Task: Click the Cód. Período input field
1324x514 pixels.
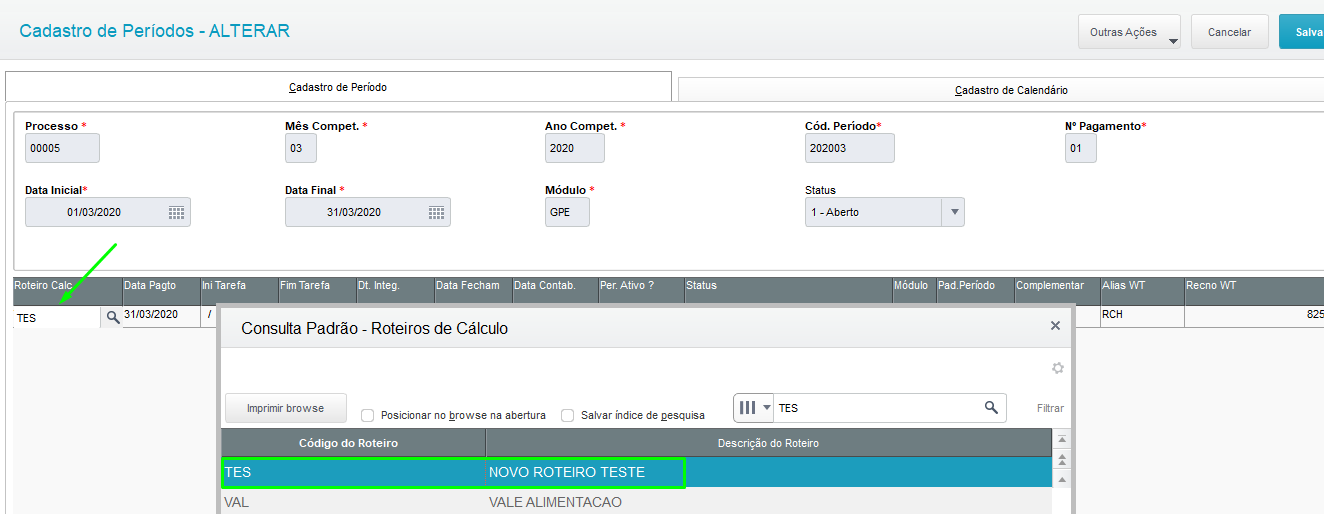Action: (850, 148)
